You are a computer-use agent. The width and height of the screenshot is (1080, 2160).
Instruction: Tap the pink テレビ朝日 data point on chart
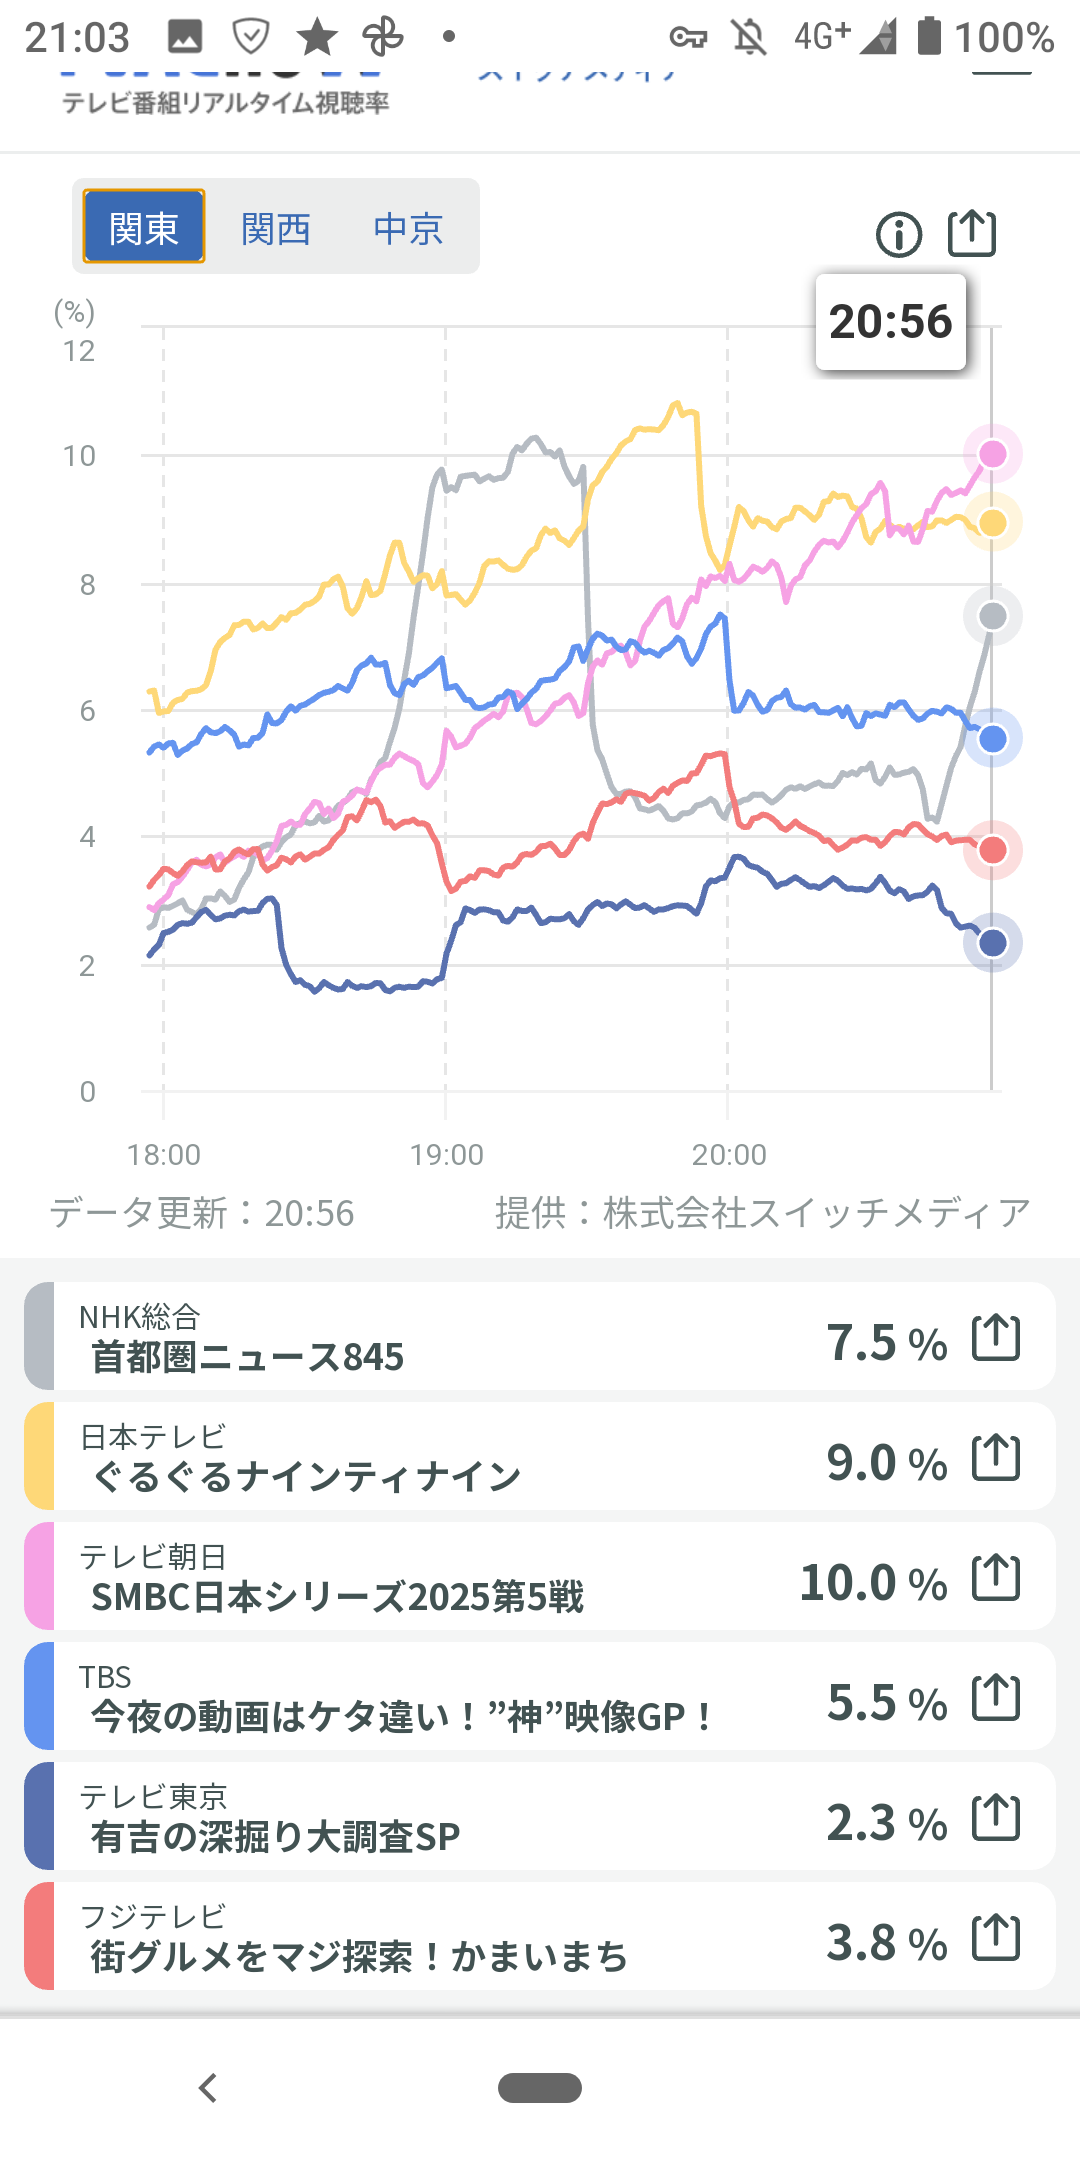992,454
